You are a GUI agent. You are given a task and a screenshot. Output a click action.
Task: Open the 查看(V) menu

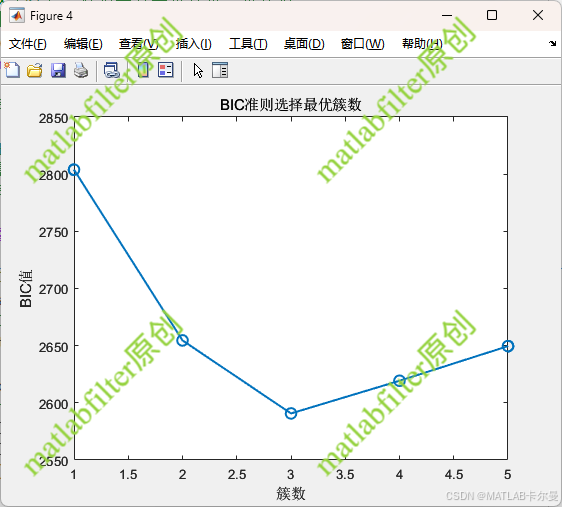139,44
